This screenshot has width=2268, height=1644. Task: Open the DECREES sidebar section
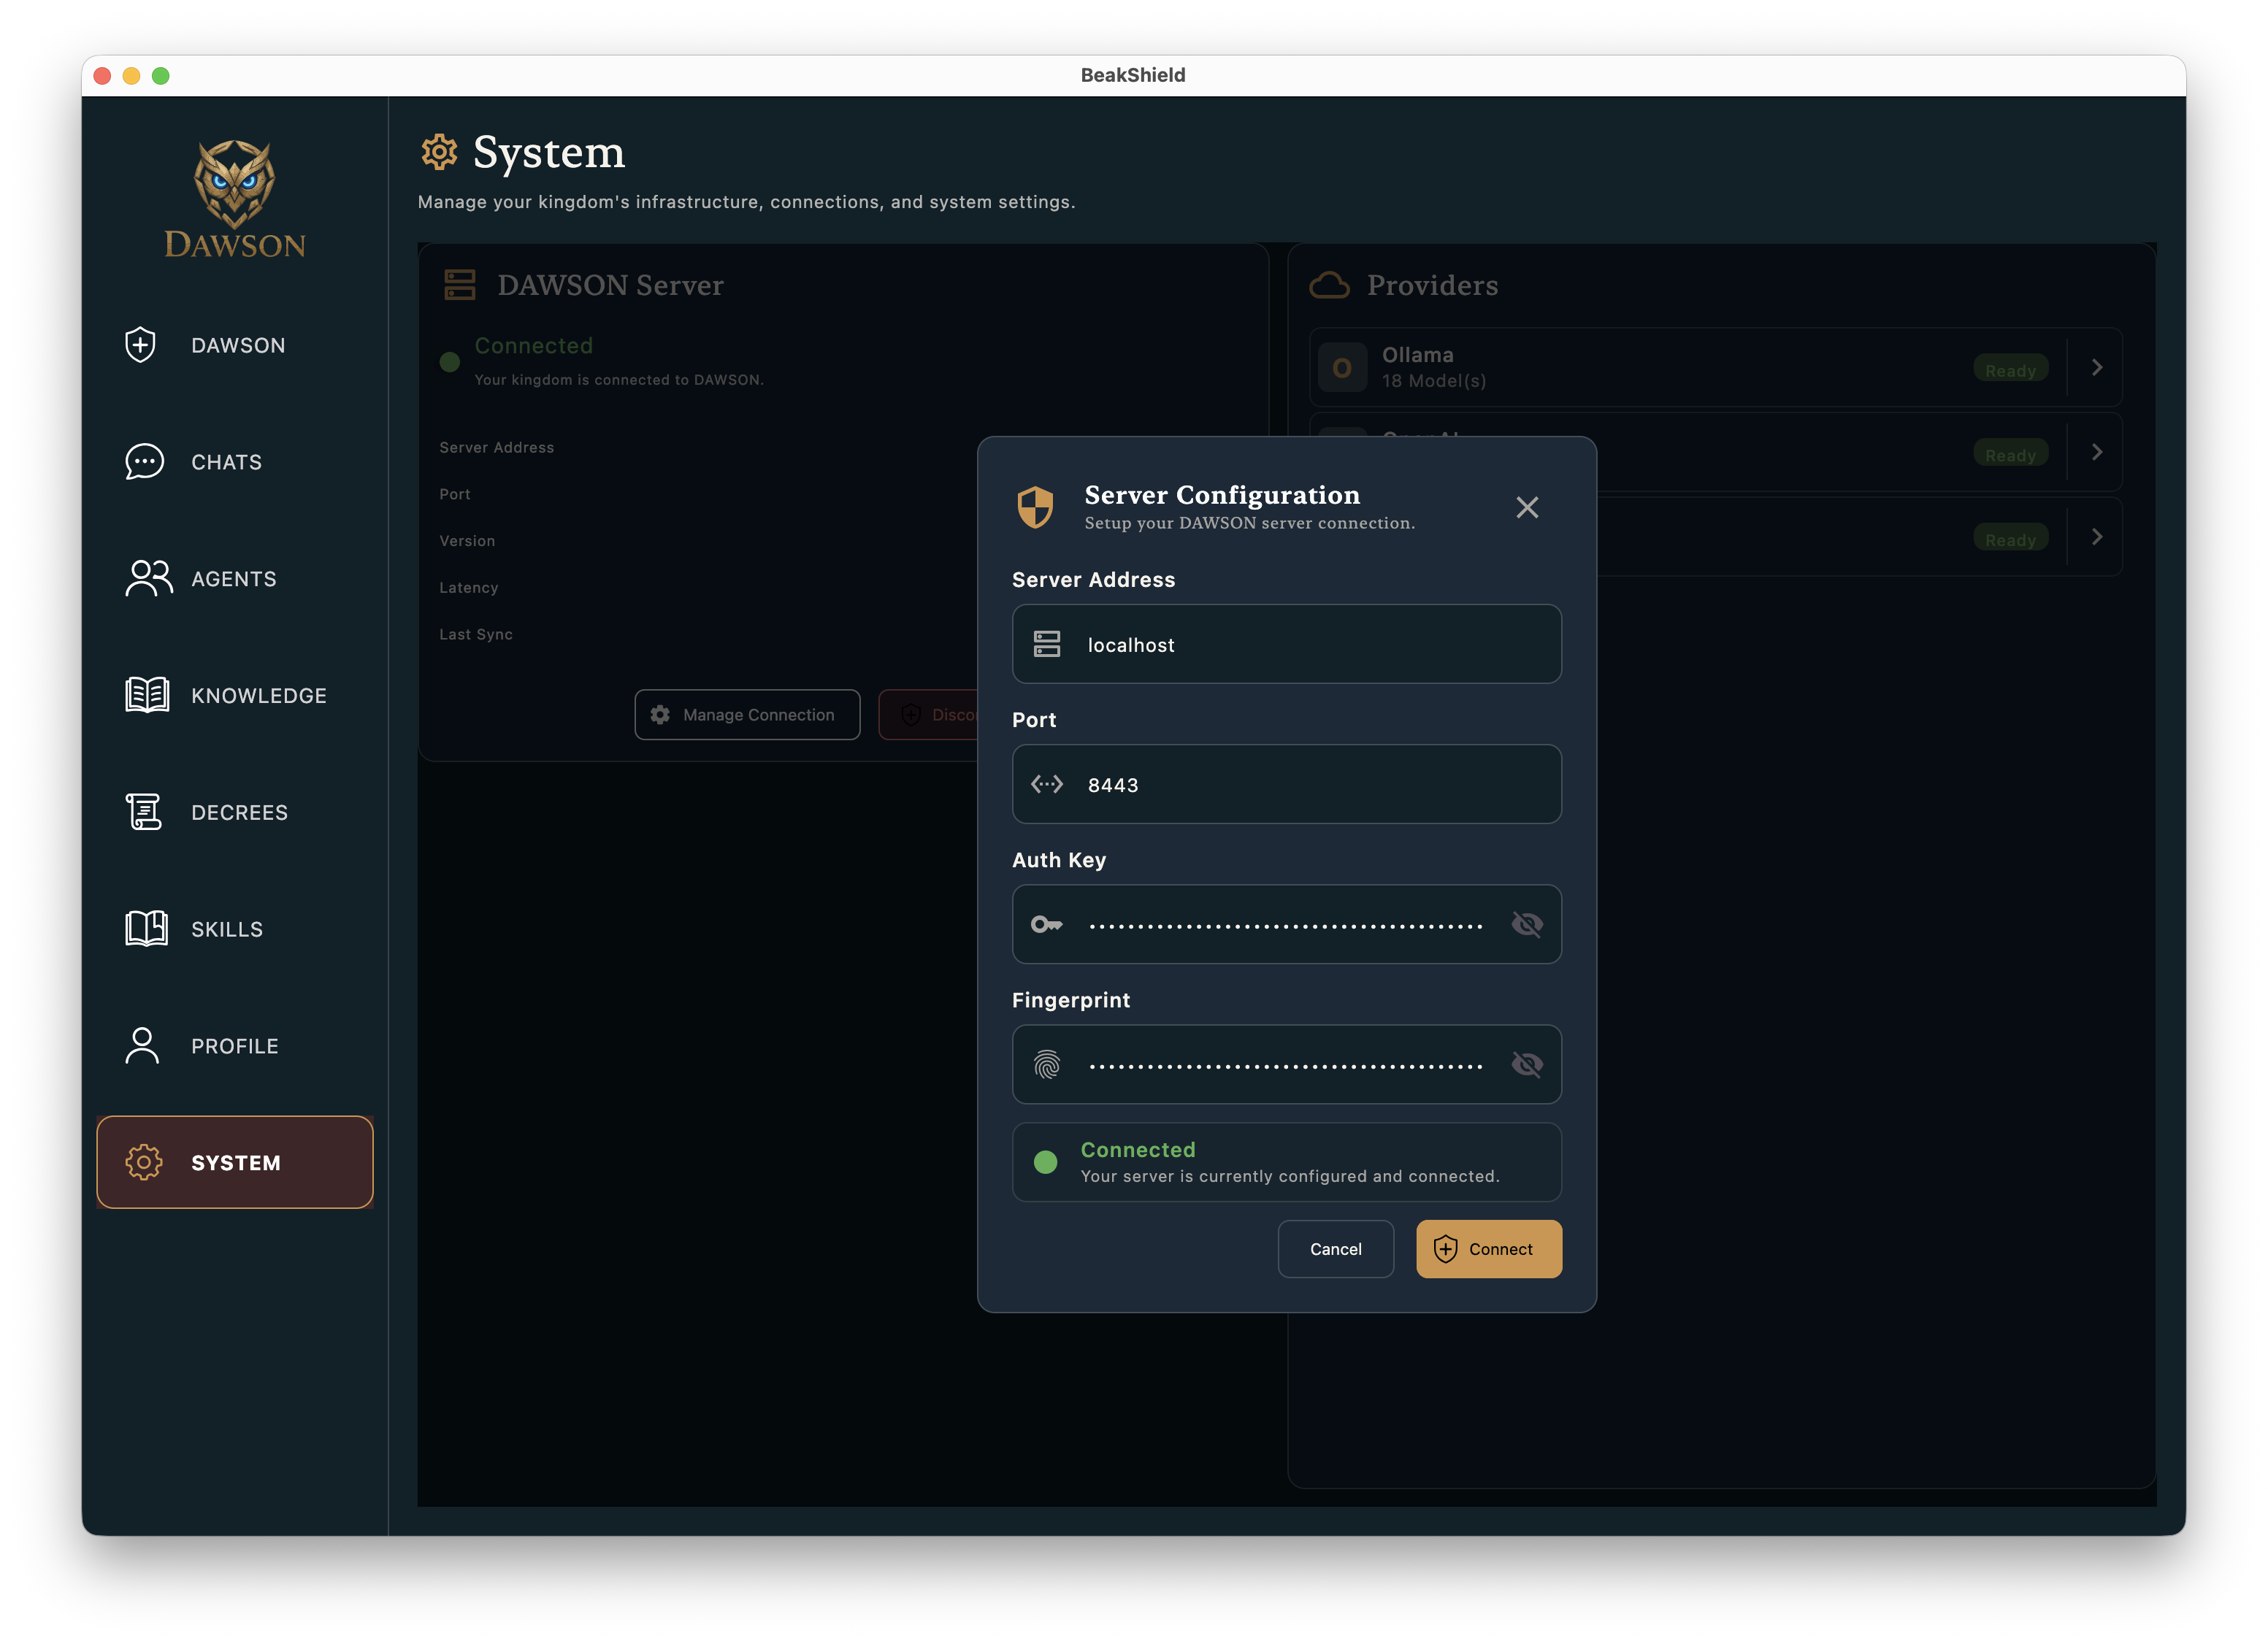235,812
